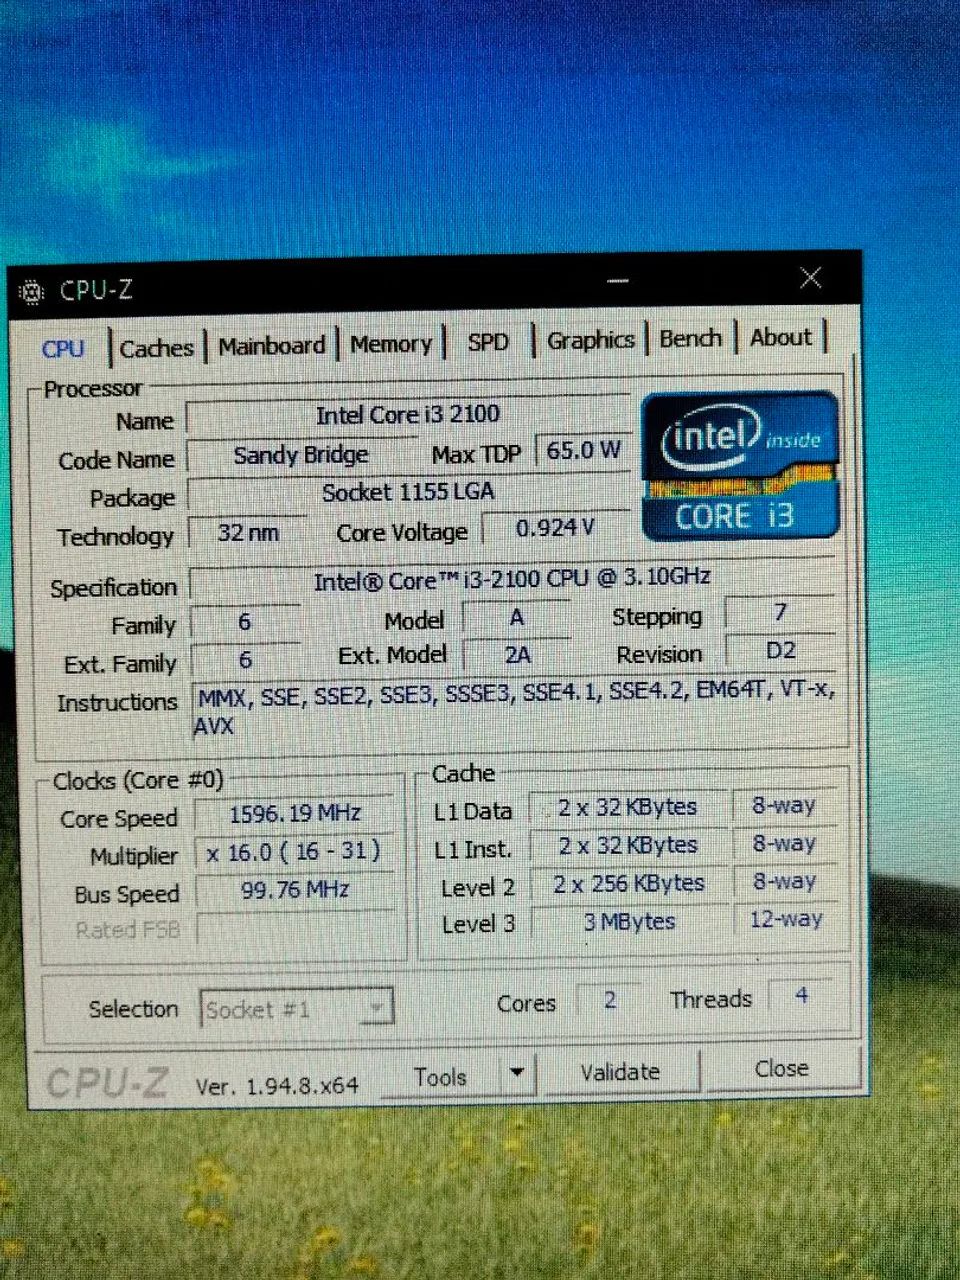Switch to the Bench tab
This screenshot has width=960, height=1280.
click(x=690, y=338)
